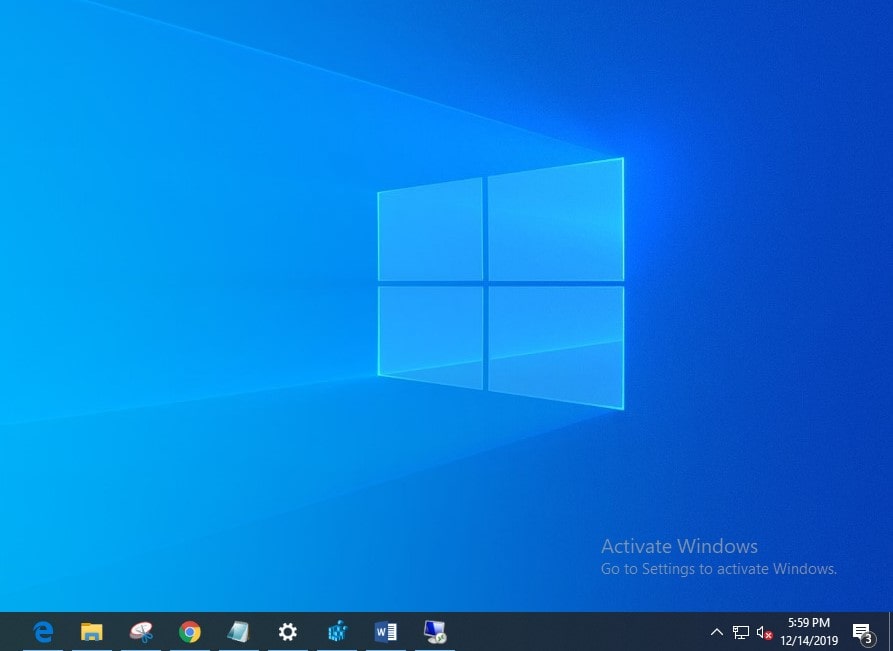This screenshot has width=893, height=651.
Task: Open Windows Settings via the gear icon
Action: coord(287,632)
